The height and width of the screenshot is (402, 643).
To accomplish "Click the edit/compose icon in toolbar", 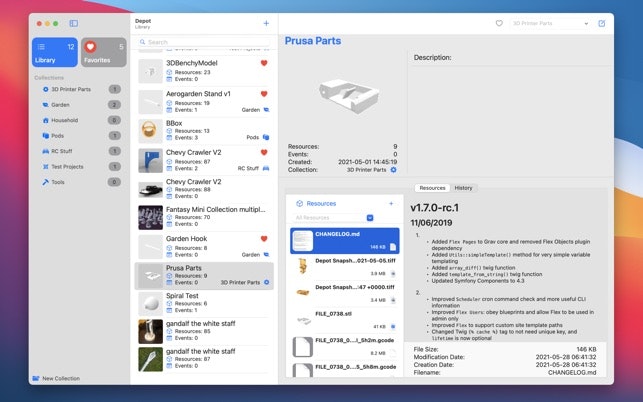I will click(602, 23).
